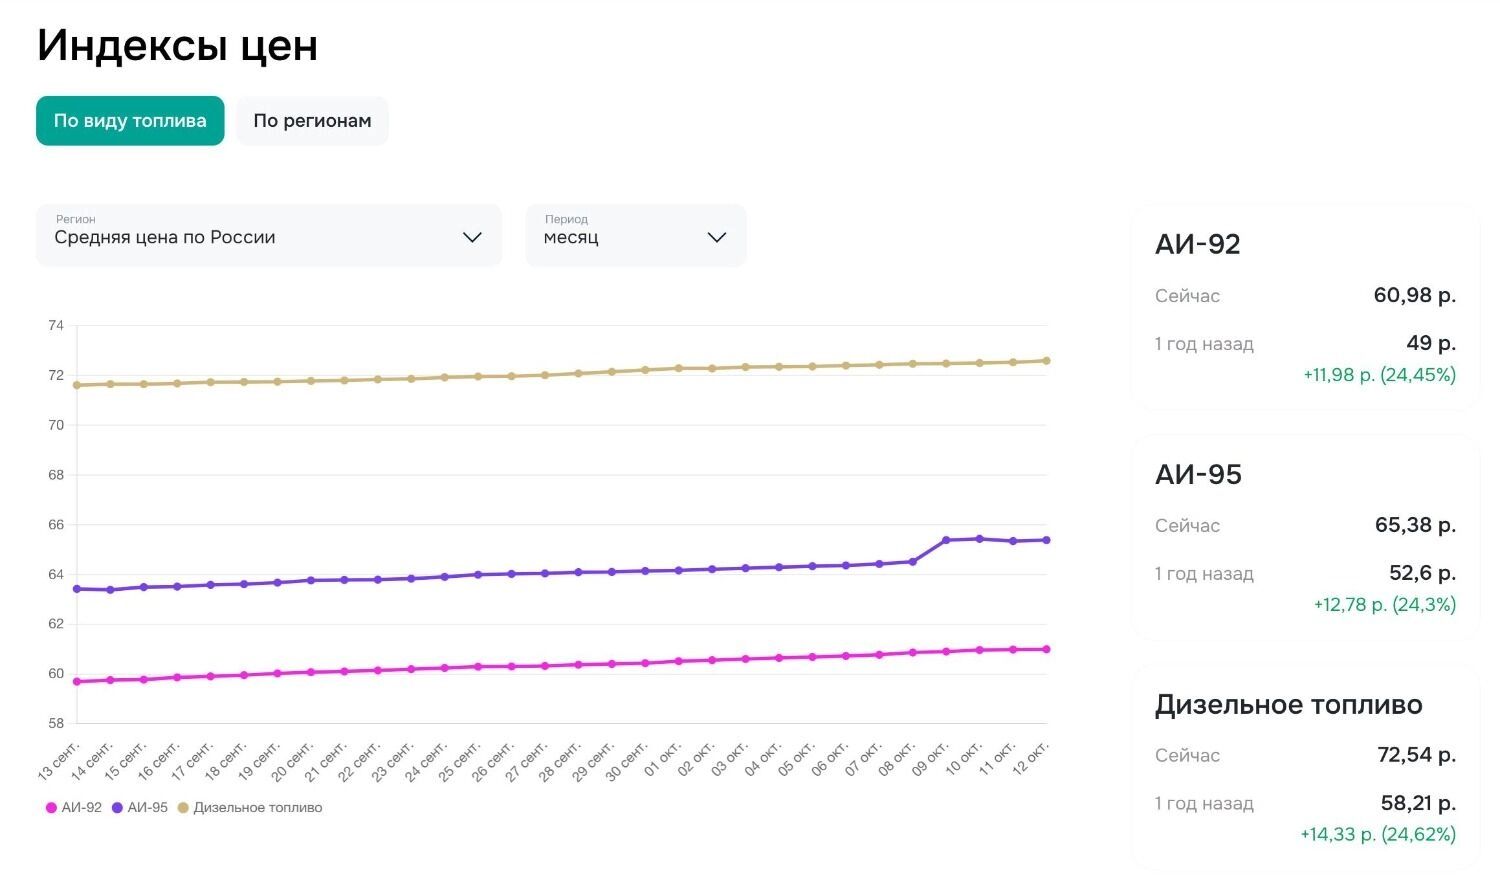This screenshot has height=891, width=1500.
Task: Toggle the АИ-92 series in the chart legend
Action: pos(81,807)
